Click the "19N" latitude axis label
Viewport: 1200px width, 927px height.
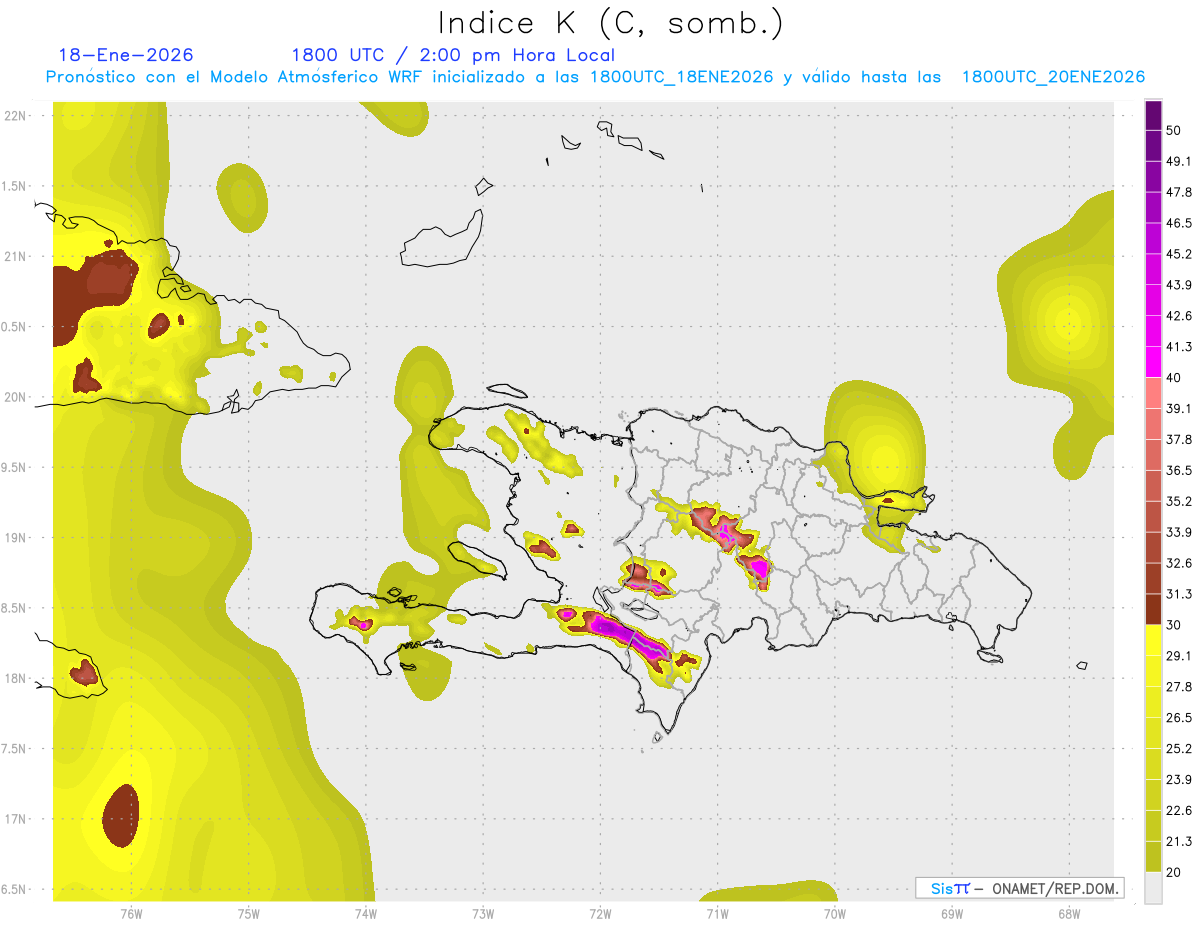16,538
